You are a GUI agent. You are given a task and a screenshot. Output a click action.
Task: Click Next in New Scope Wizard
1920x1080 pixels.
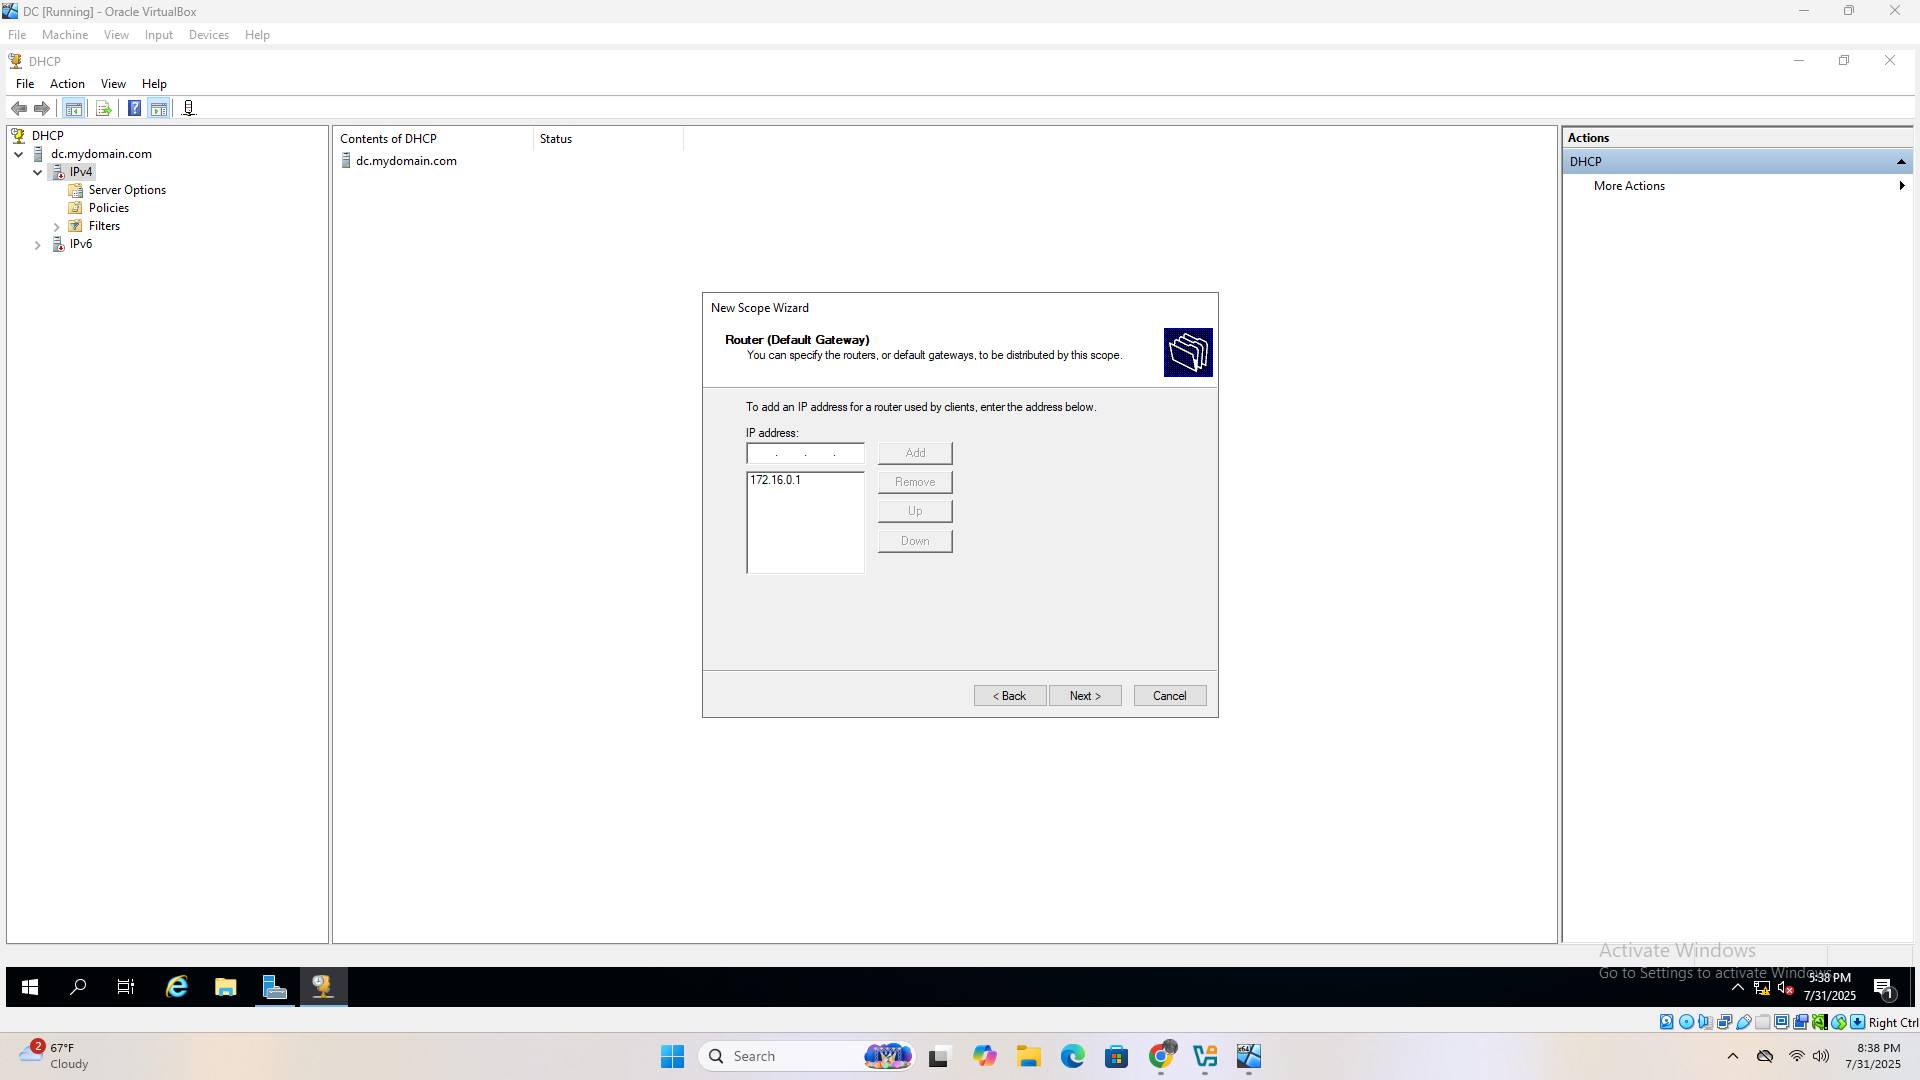(1084, 696)
